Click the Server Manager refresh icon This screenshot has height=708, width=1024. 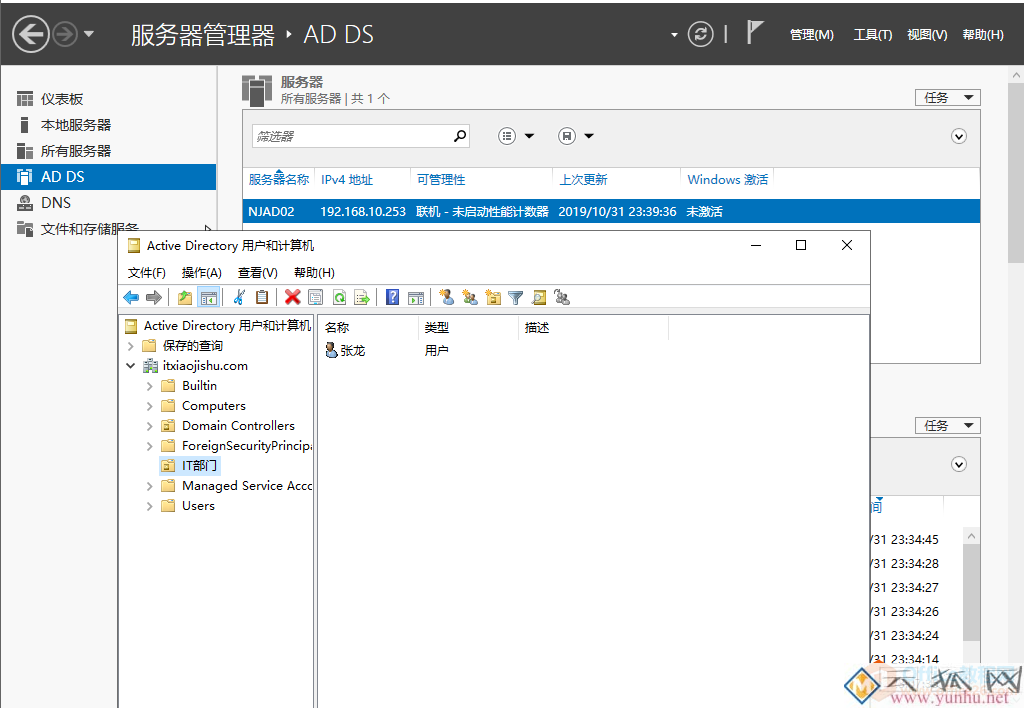[701, 34]
